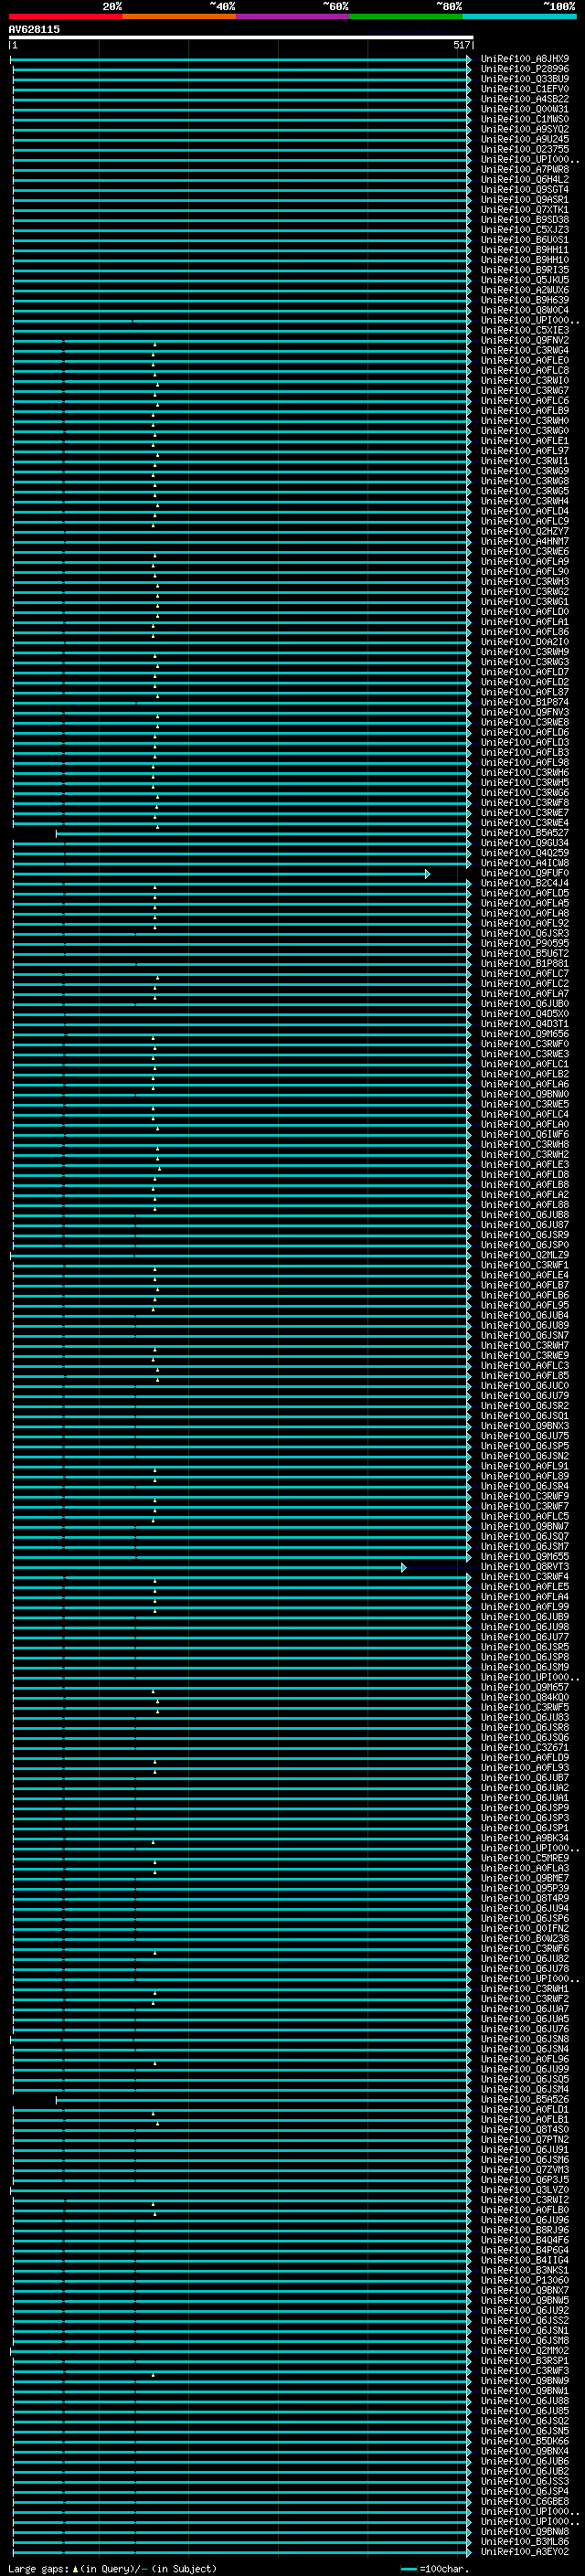Select the UniRef100_B9HH11 label
Viewport: 585px width, 2576px height.
tap(525, 250)
